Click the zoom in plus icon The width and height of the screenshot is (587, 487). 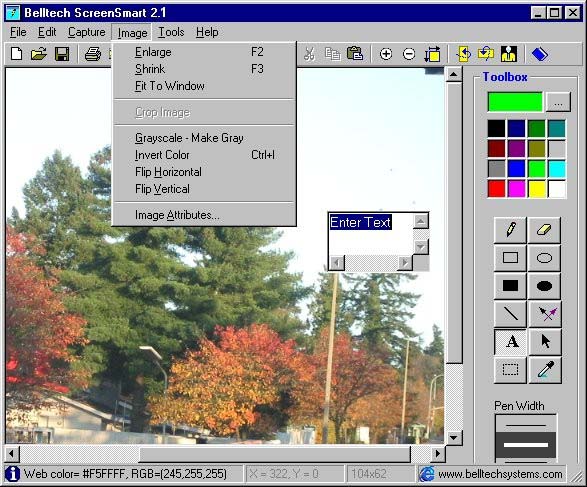pyautogui.click(x=386, y=54)
